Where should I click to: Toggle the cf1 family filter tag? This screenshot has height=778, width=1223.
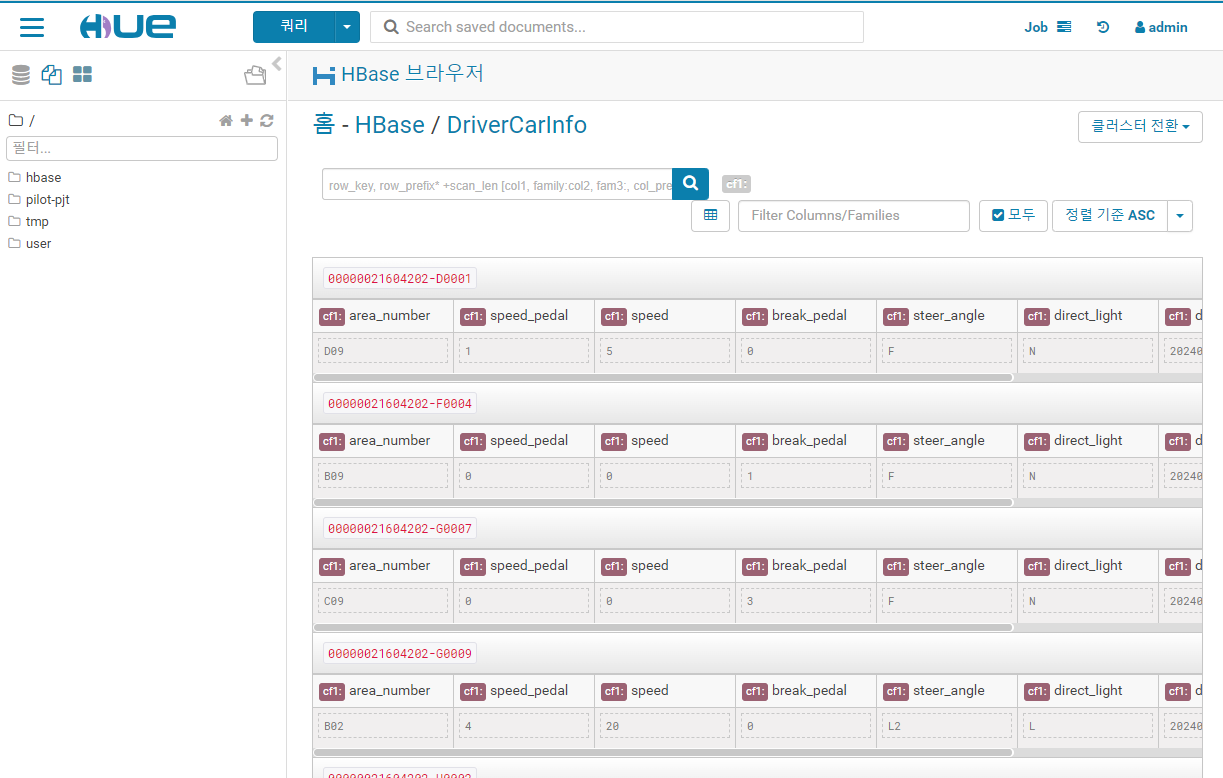736,184
